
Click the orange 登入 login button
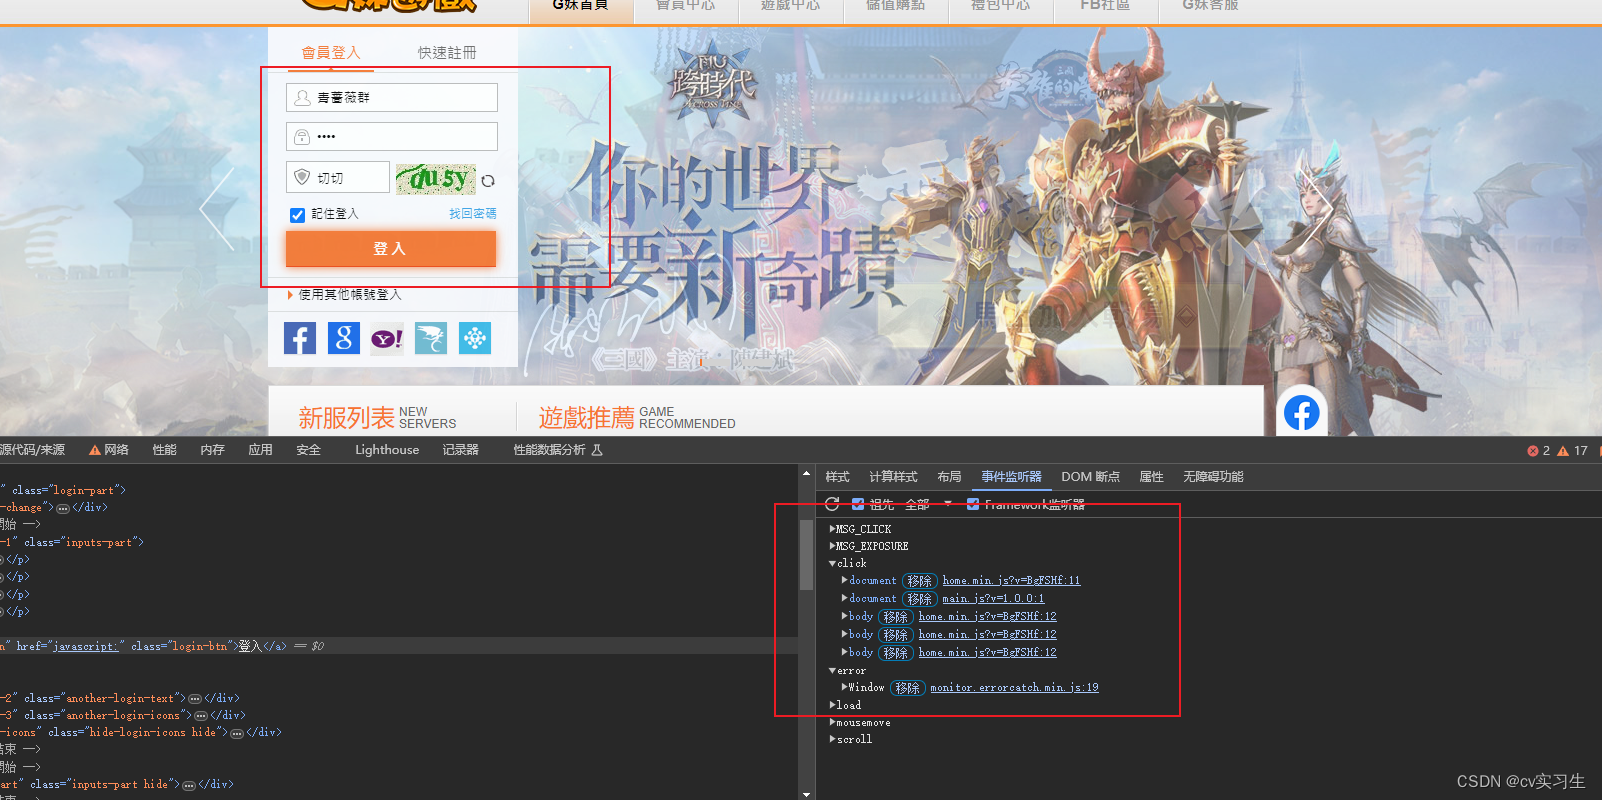(x=391, y=249)
